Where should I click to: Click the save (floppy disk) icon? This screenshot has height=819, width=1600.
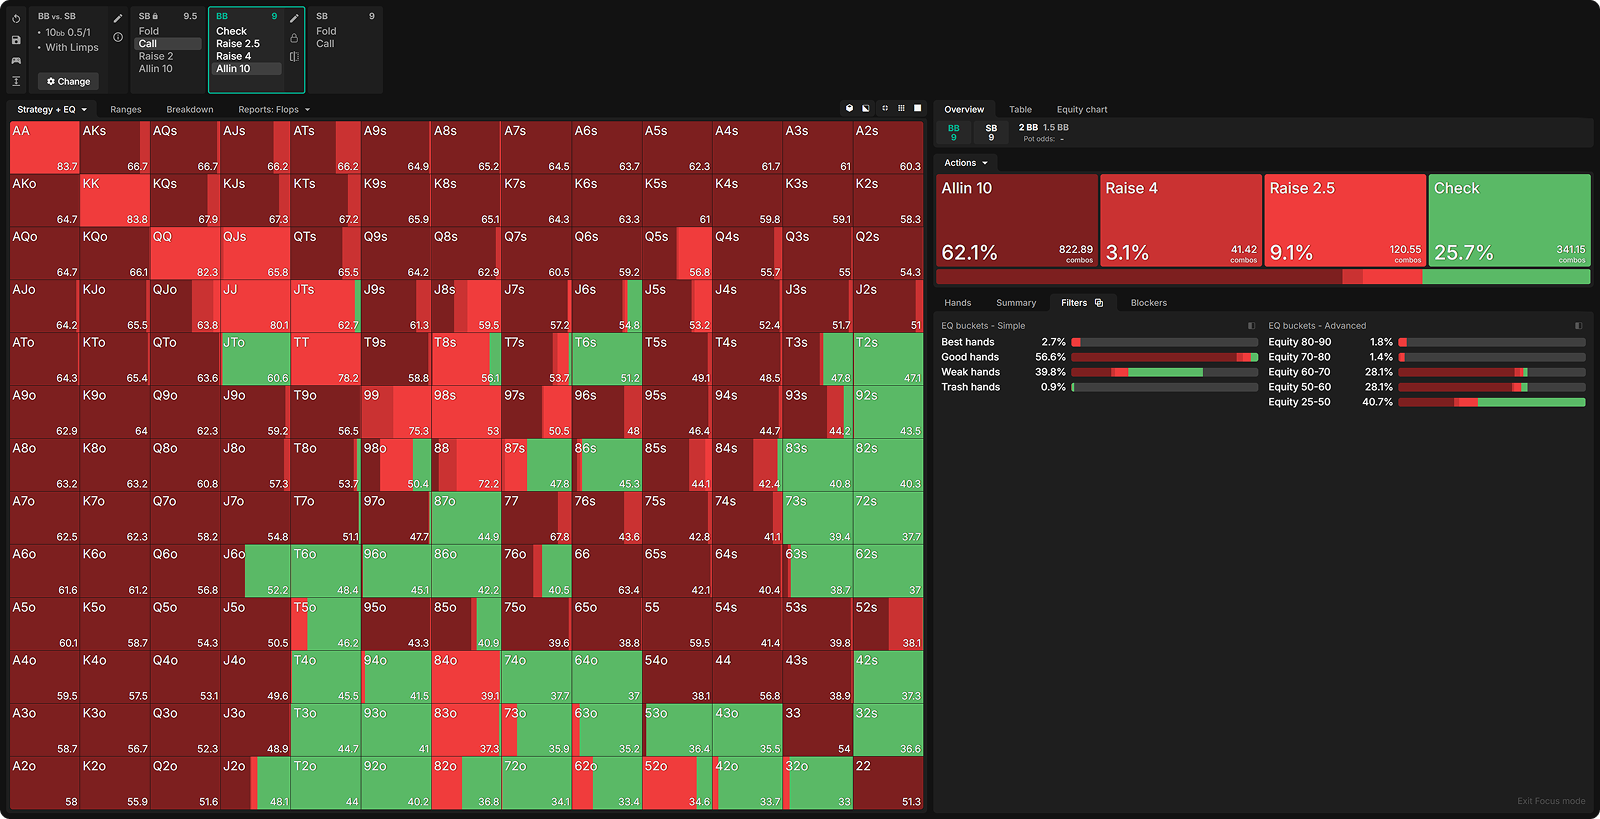pos(16,40)
